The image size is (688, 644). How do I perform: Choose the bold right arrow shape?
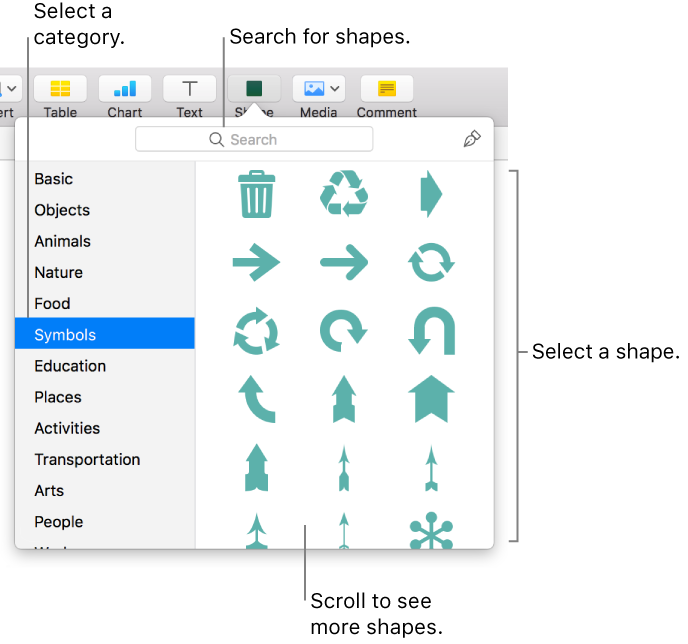pos(256,262)
